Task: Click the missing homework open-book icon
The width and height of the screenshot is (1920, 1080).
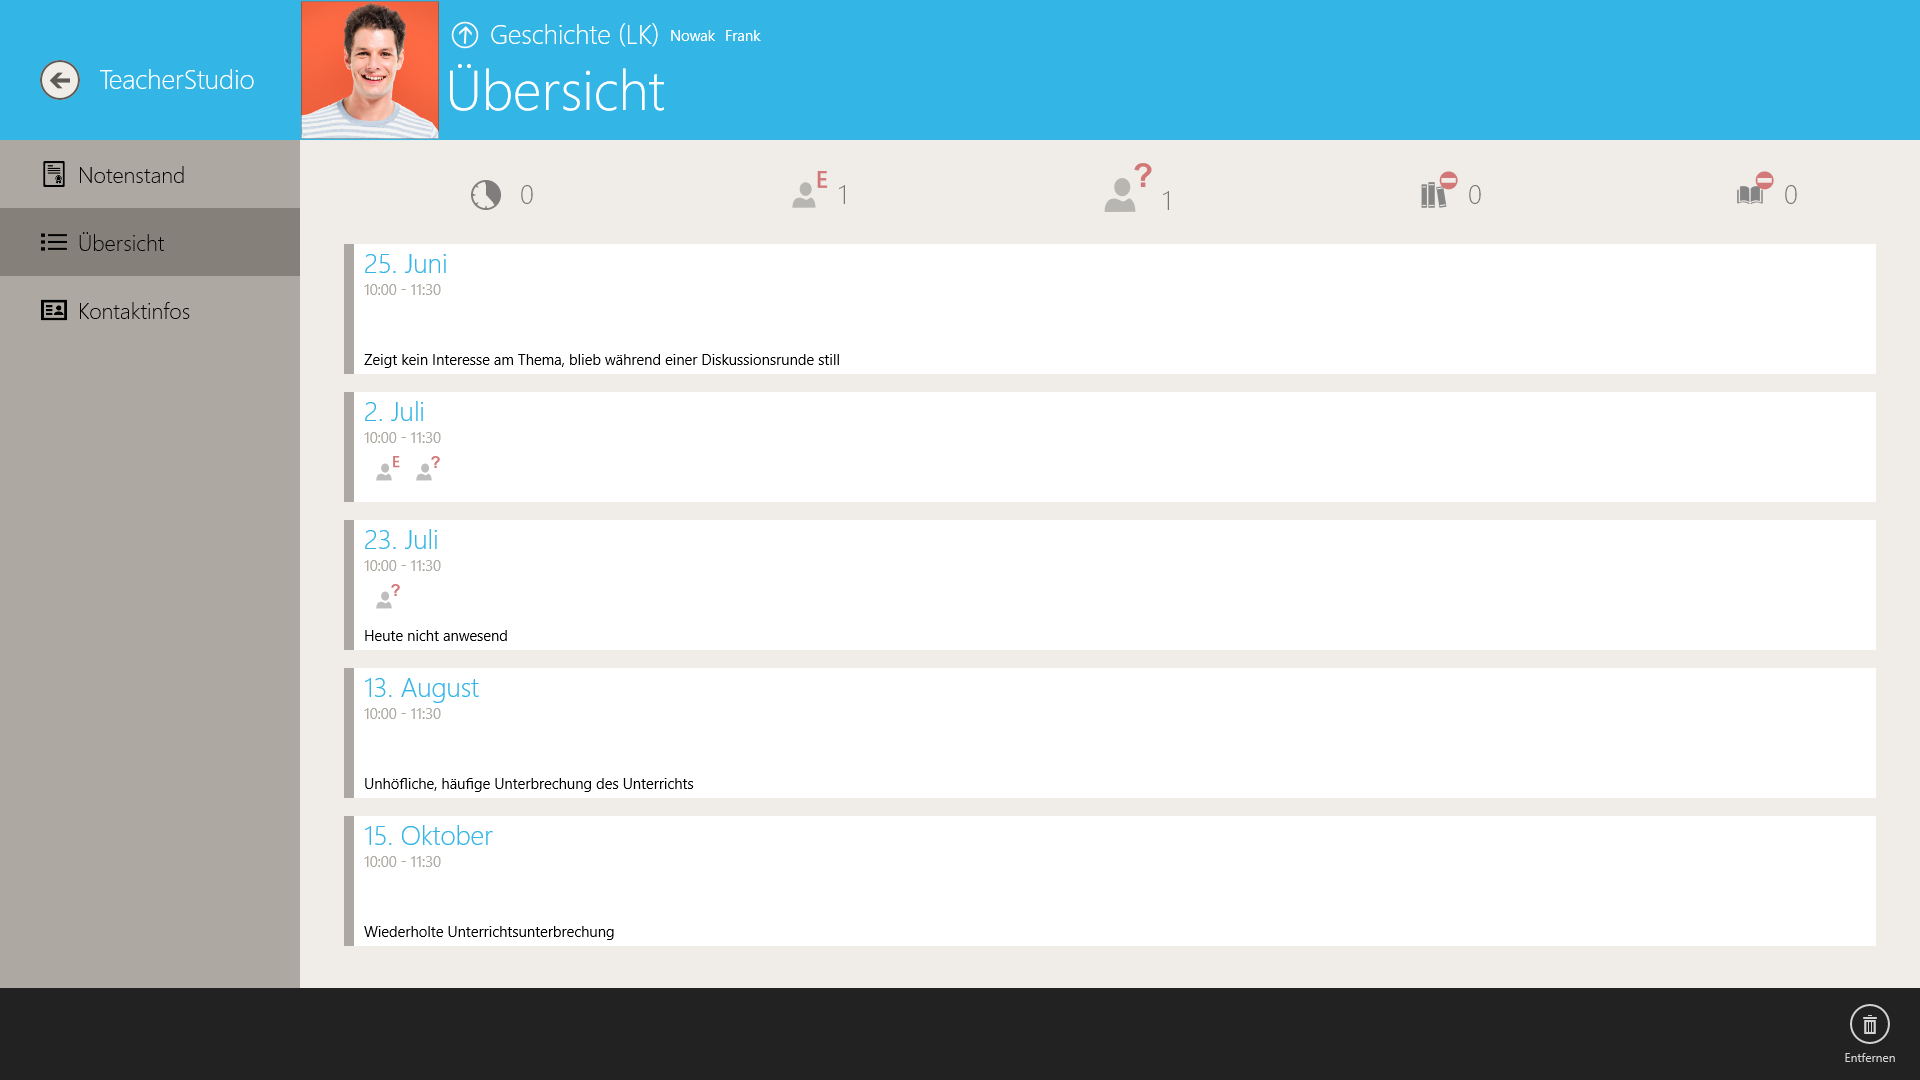Action: point(1755,189)
